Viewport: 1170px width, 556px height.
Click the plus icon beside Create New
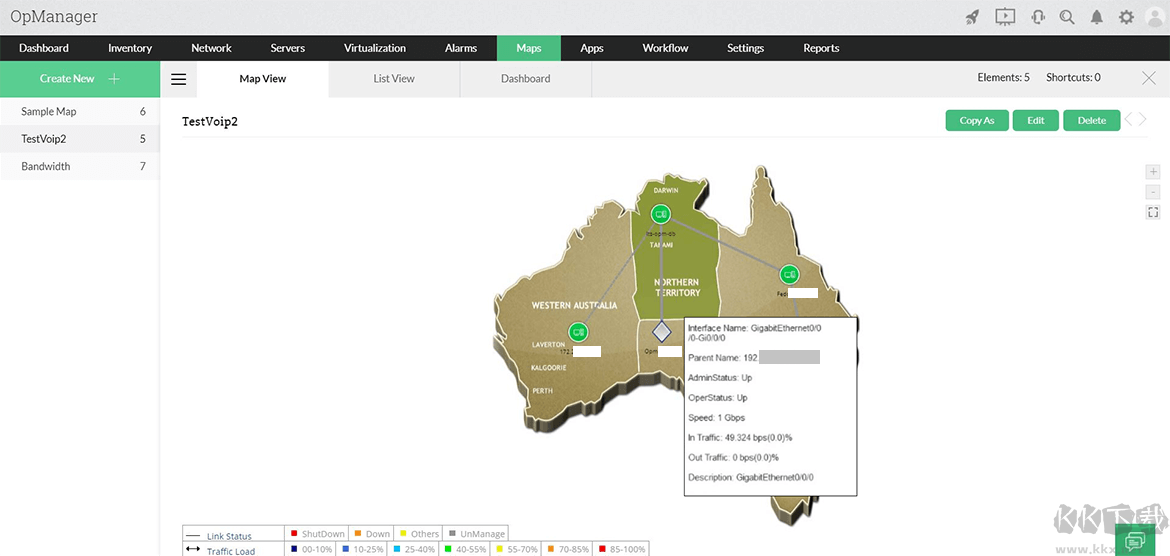coord(113,78)
